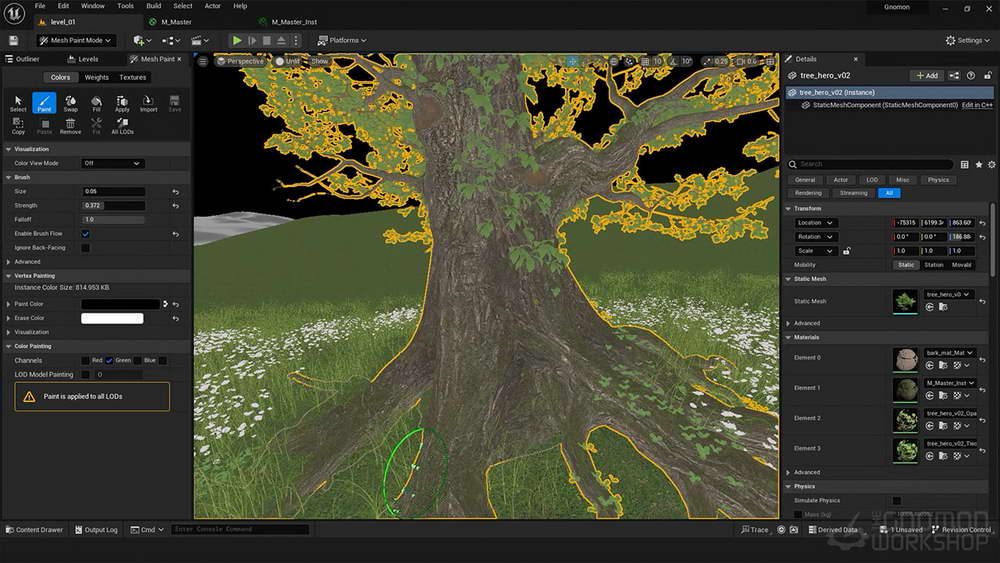This screenshot has width=1000, height=563.
Task: Reset Location transform to default
Action: pos(982,223)
